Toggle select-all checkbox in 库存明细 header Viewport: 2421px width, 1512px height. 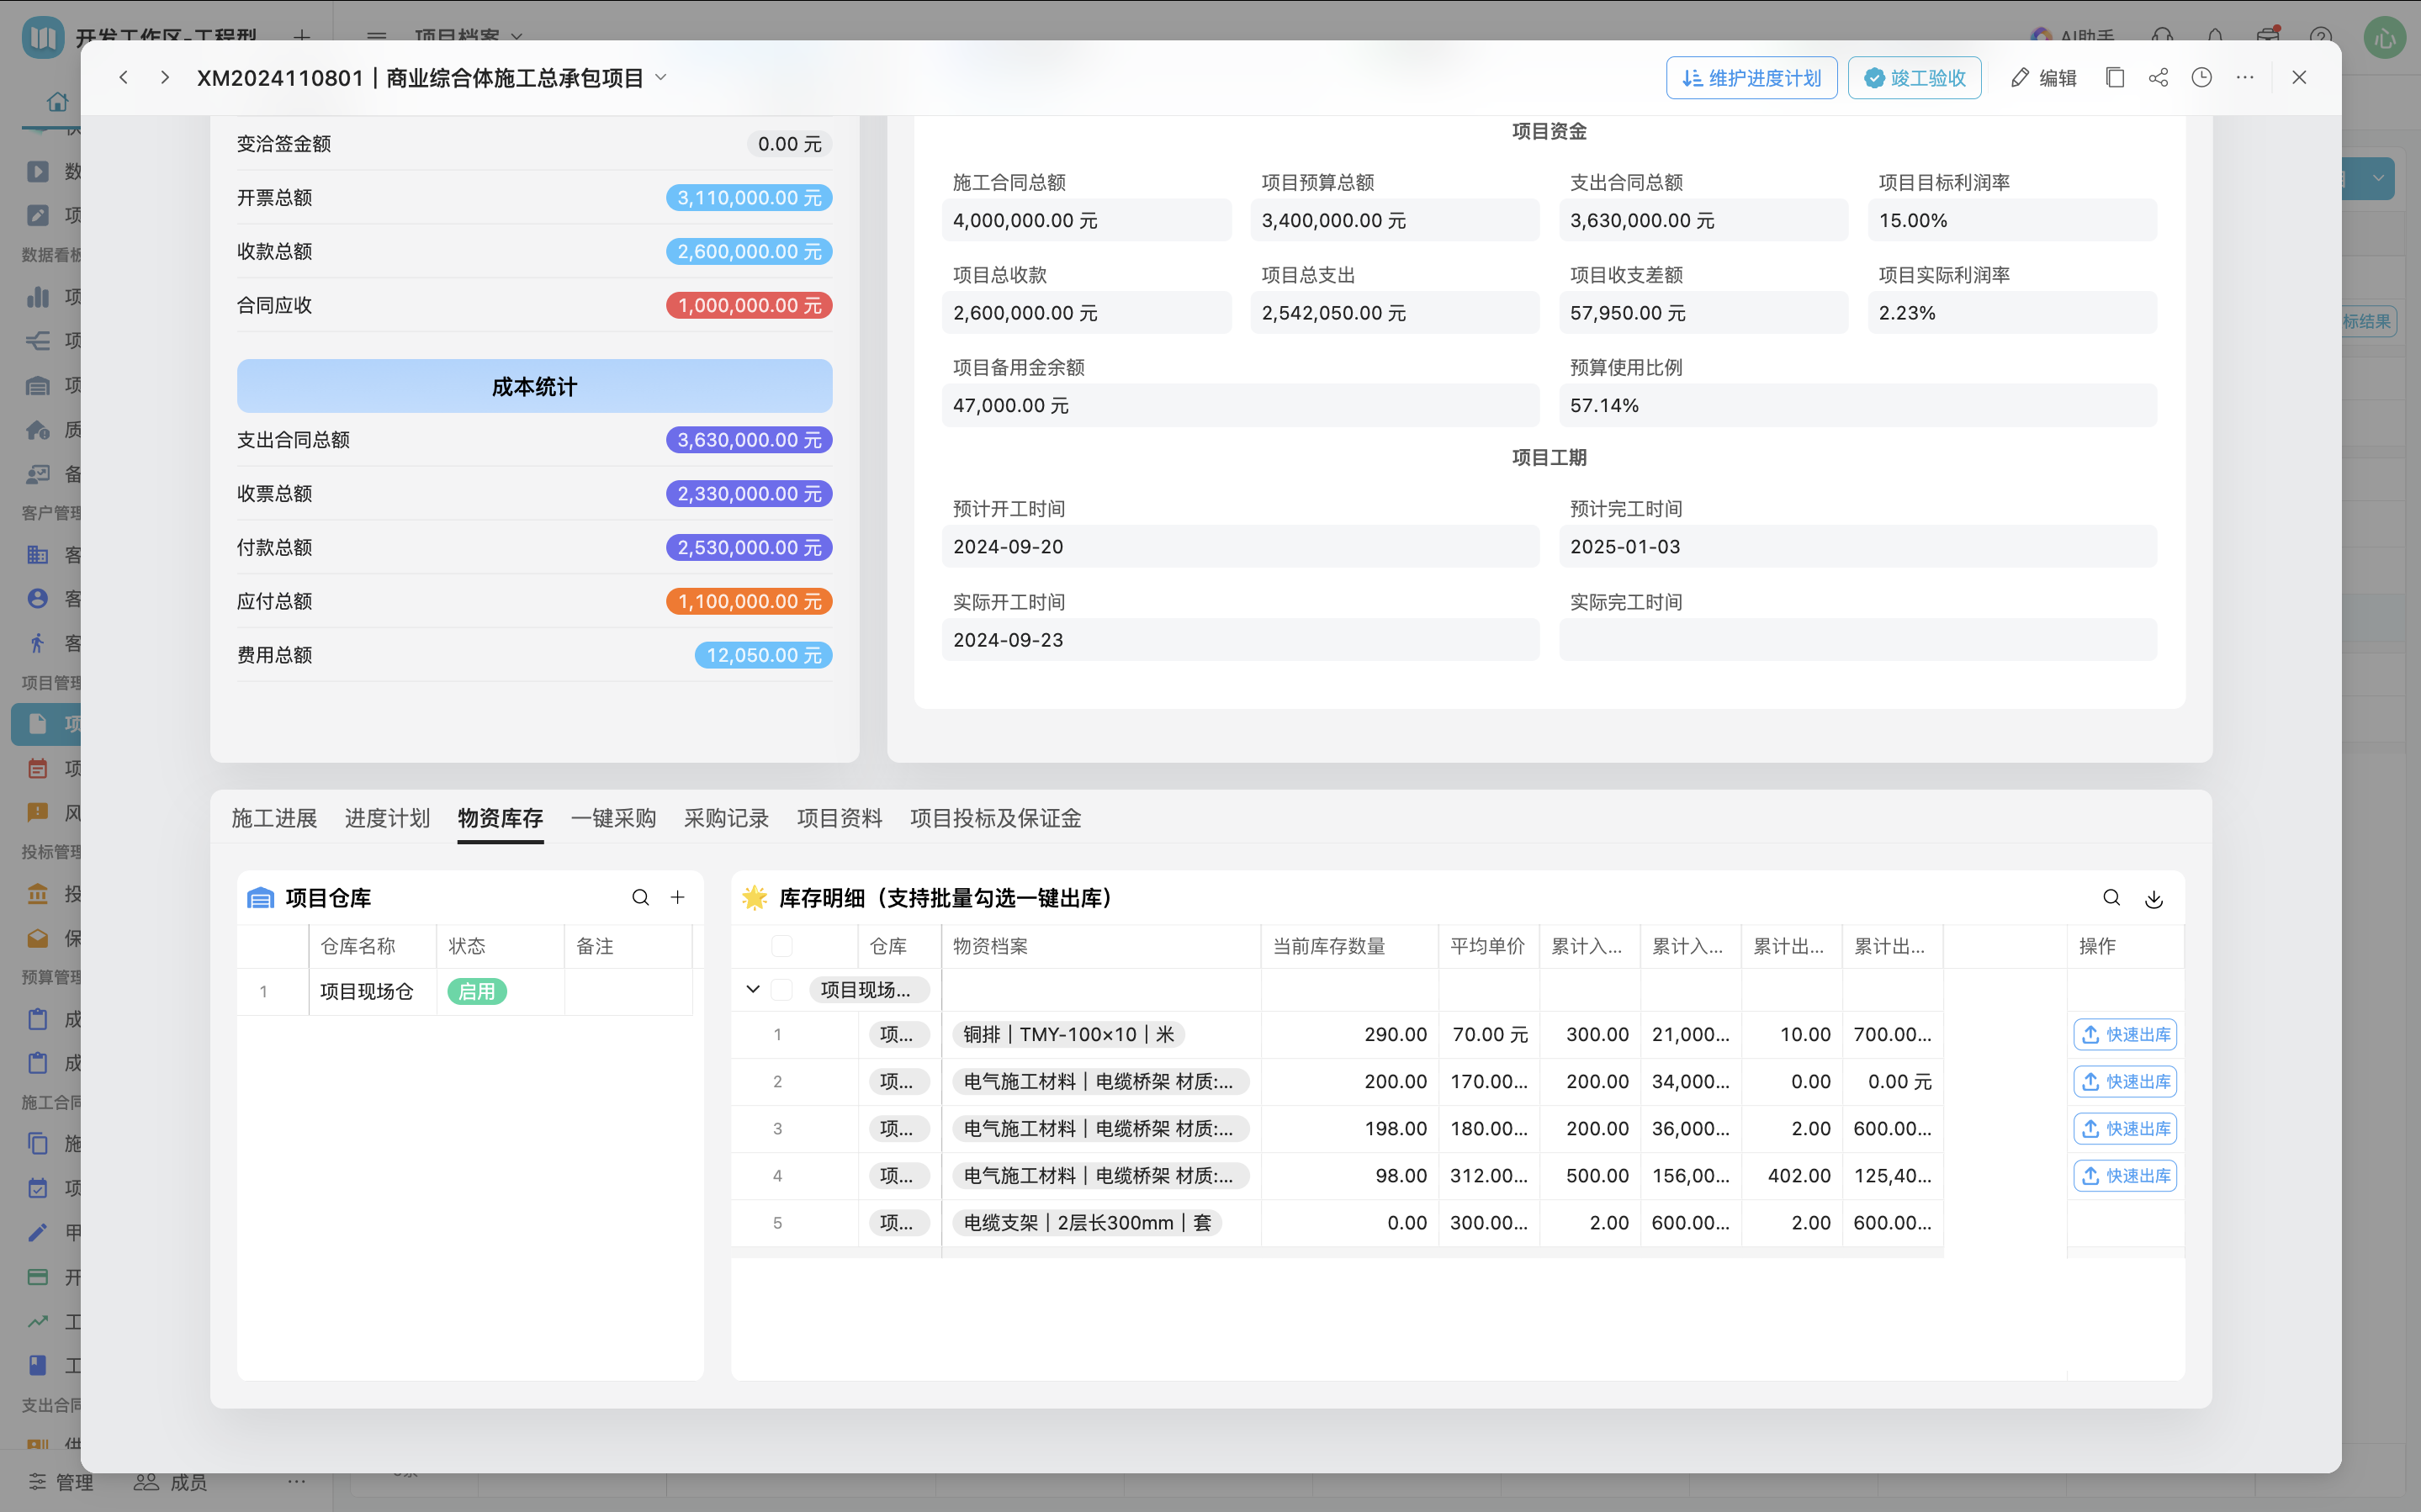pyautogui.click(x=782, y=945)
